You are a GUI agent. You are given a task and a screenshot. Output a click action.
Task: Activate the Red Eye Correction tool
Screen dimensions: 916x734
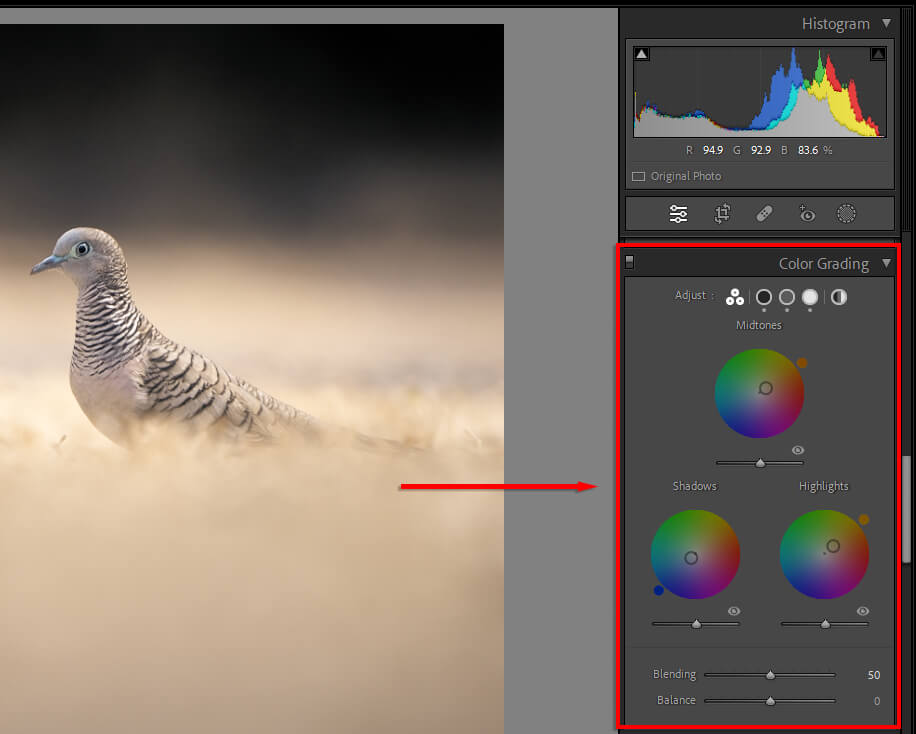pyautogui.click(x=806, y=213)
